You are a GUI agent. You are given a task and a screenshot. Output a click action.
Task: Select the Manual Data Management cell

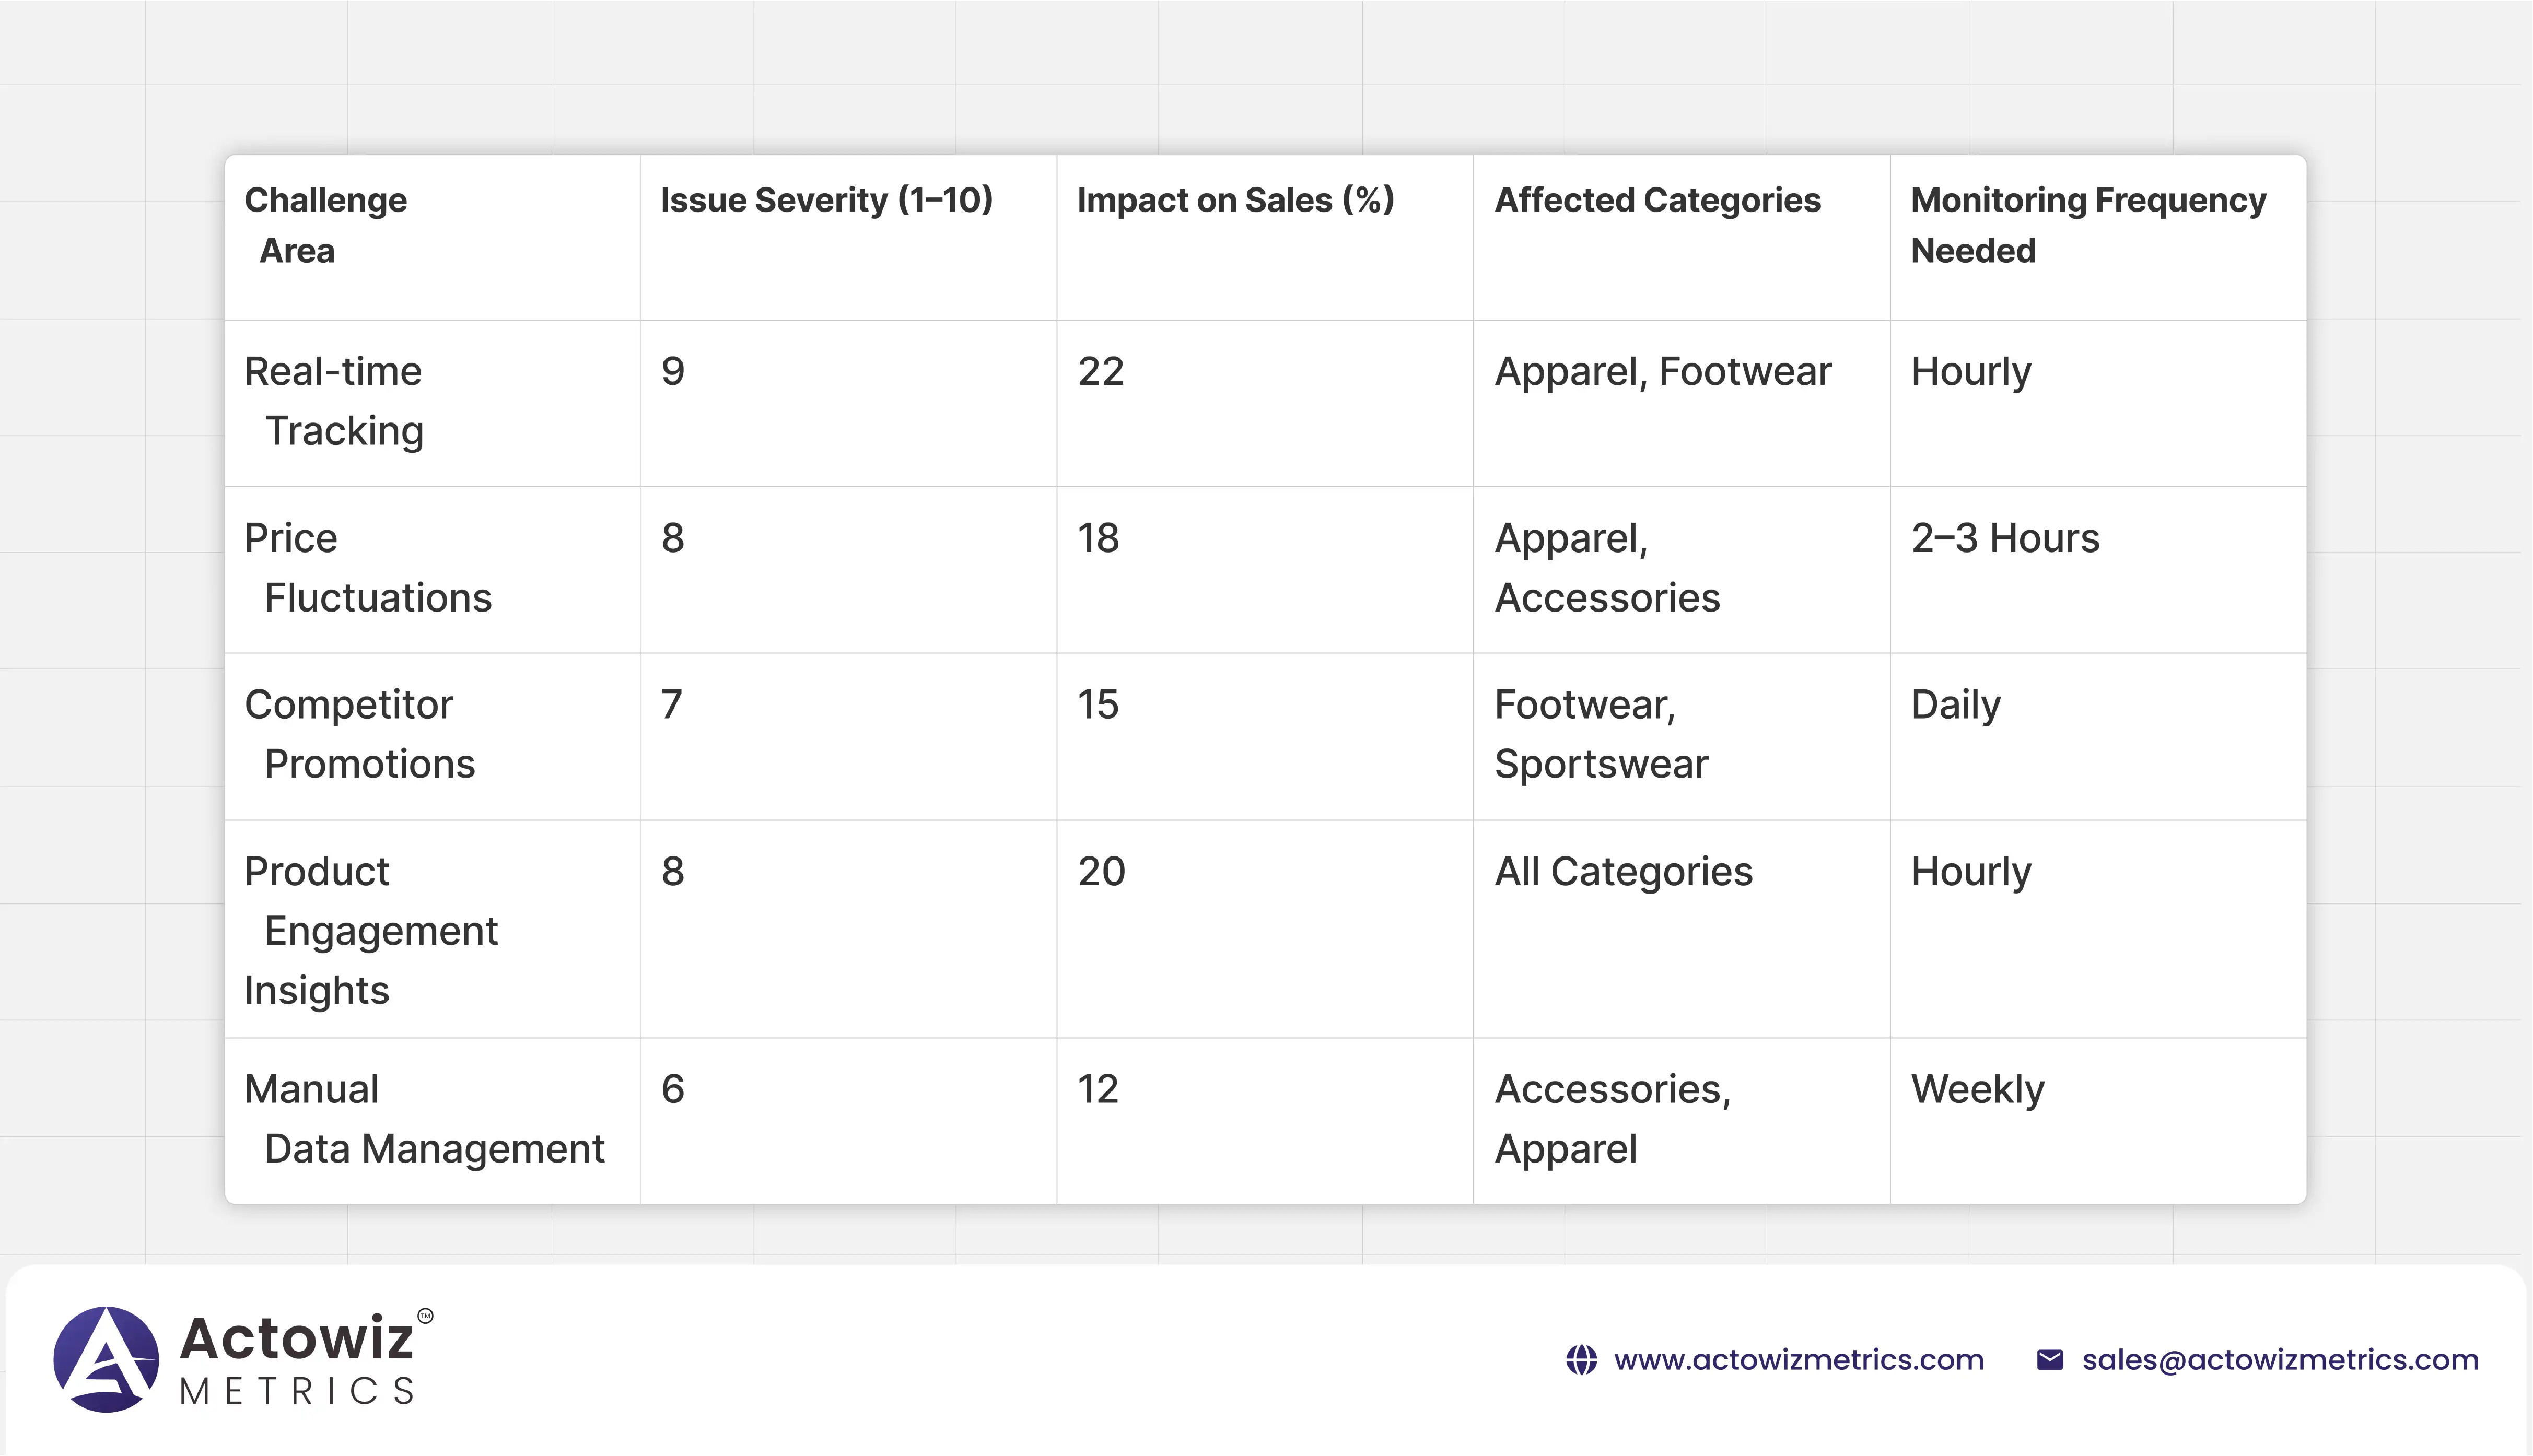click(424, 1118)
